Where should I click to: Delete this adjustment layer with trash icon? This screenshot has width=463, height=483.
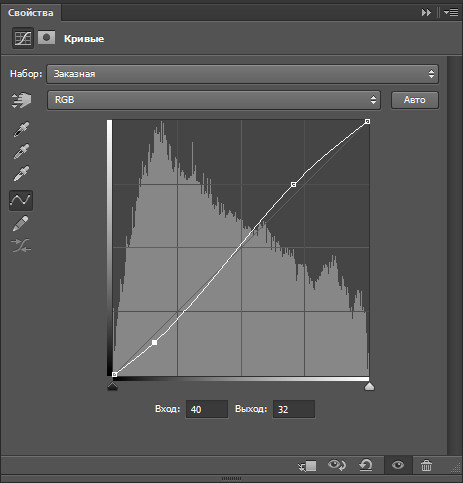426,465
